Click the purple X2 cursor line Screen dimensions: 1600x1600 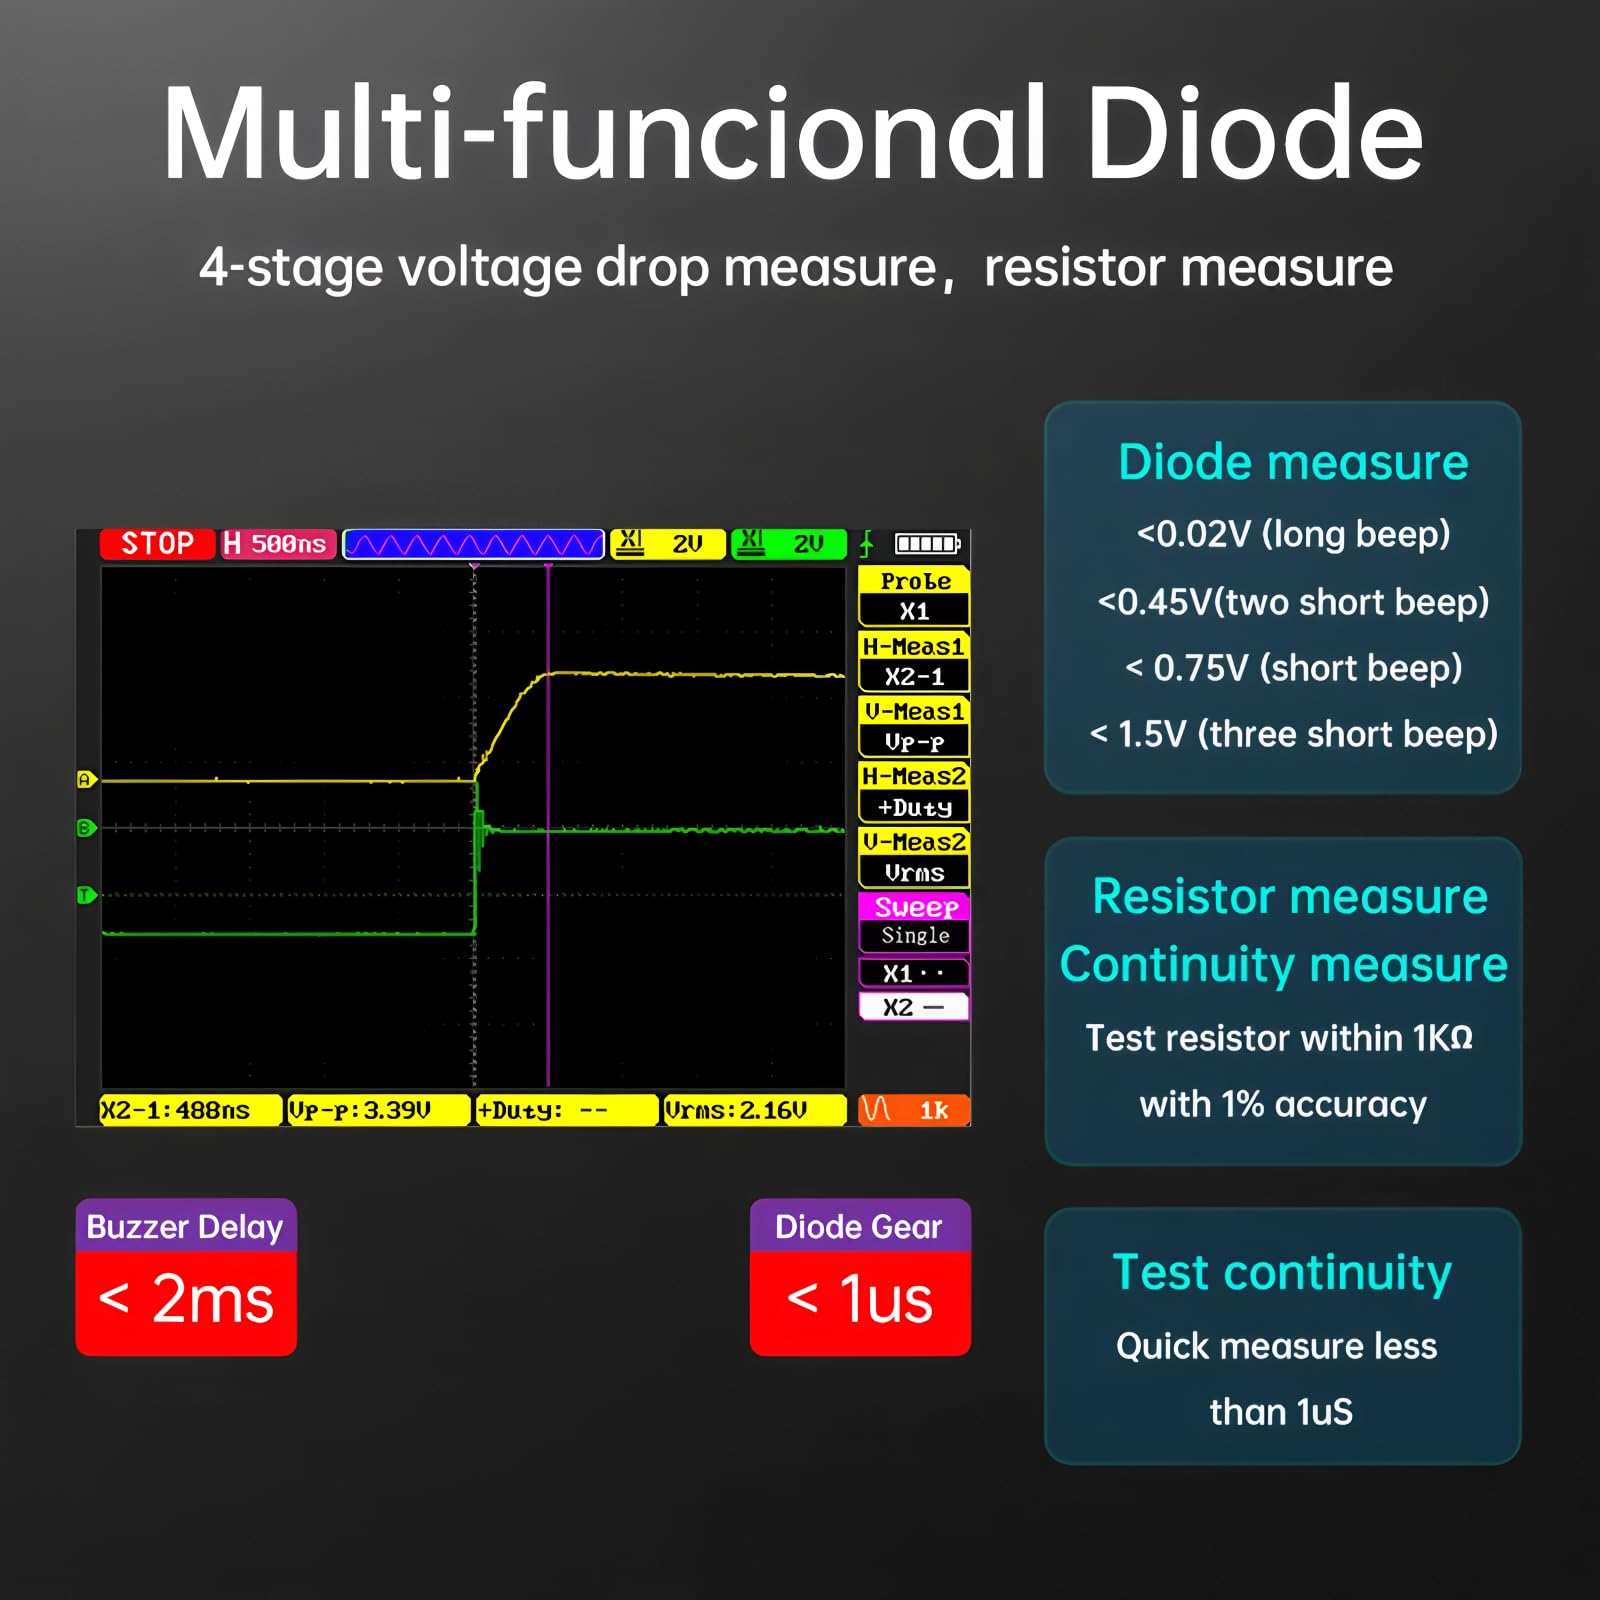pyautogui.click(x=548, y=826)
